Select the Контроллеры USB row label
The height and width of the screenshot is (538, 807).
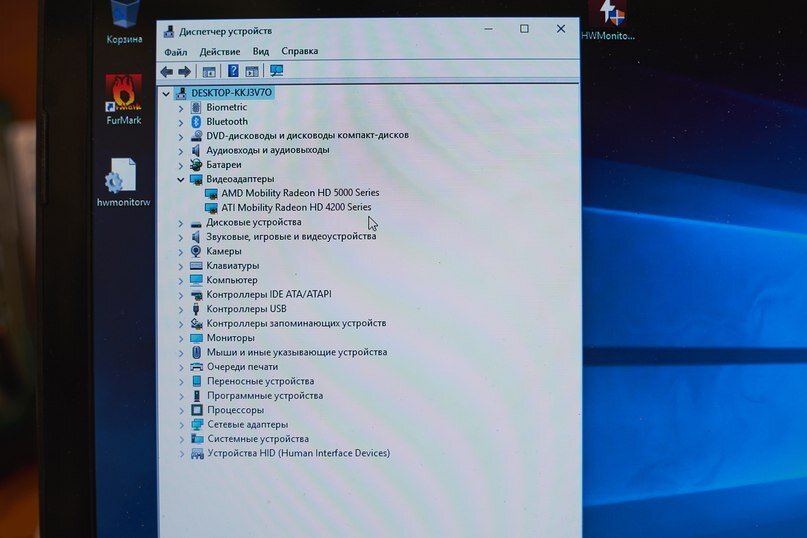247,309
